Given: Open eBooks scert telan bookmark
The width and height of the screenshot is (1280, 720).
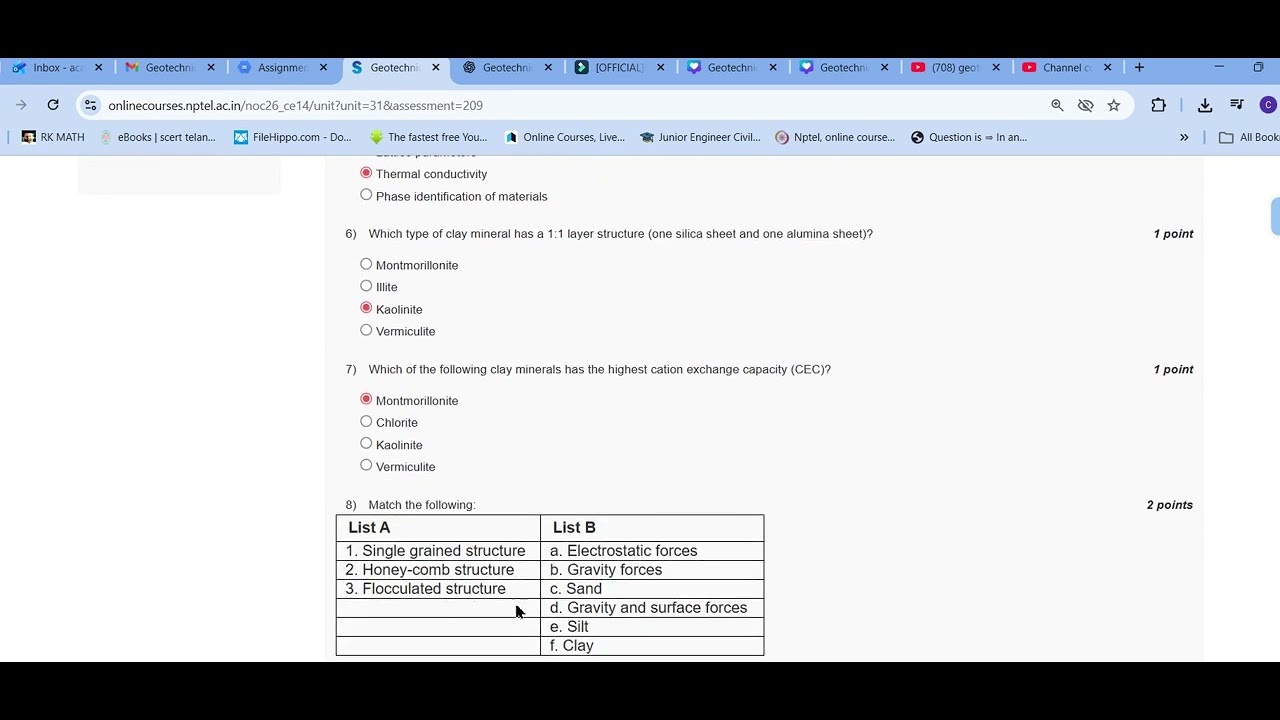Looking at the screenshot, I should pyautogui.click(x=158, y=137).
